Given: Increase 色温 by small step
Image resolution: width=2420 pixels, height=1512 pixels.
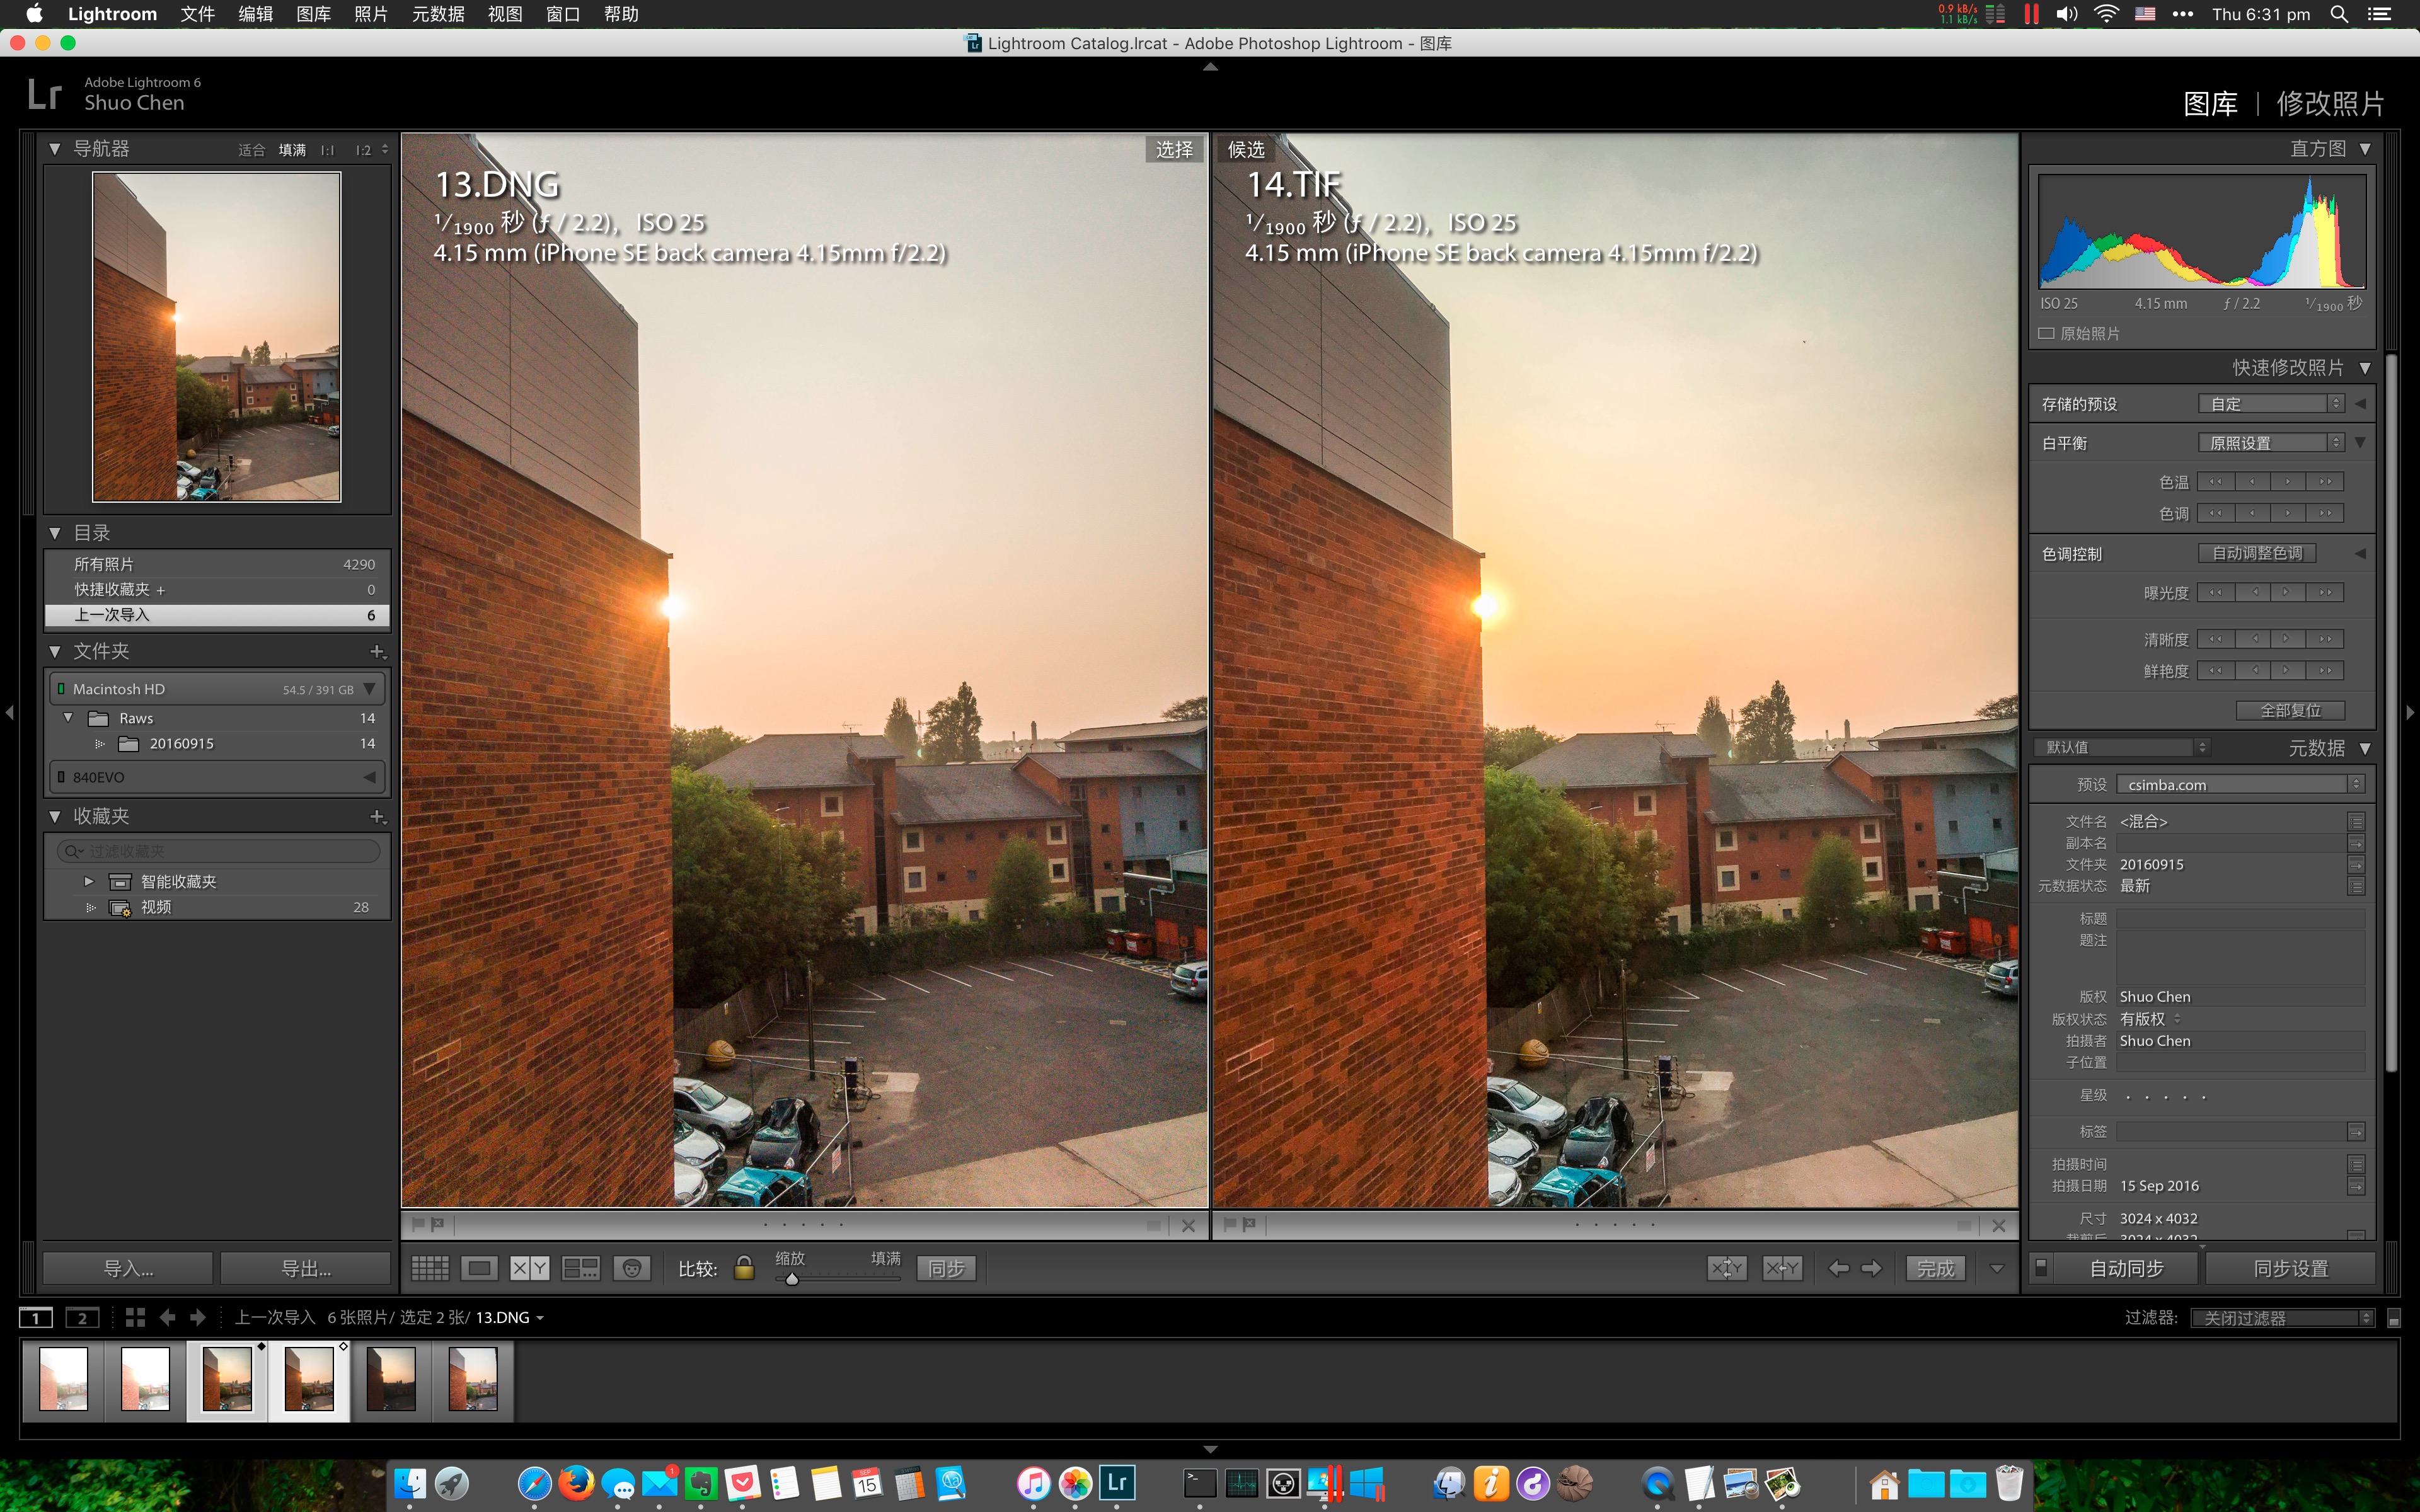Looking at the screenshot, I should click(2288, 481).
